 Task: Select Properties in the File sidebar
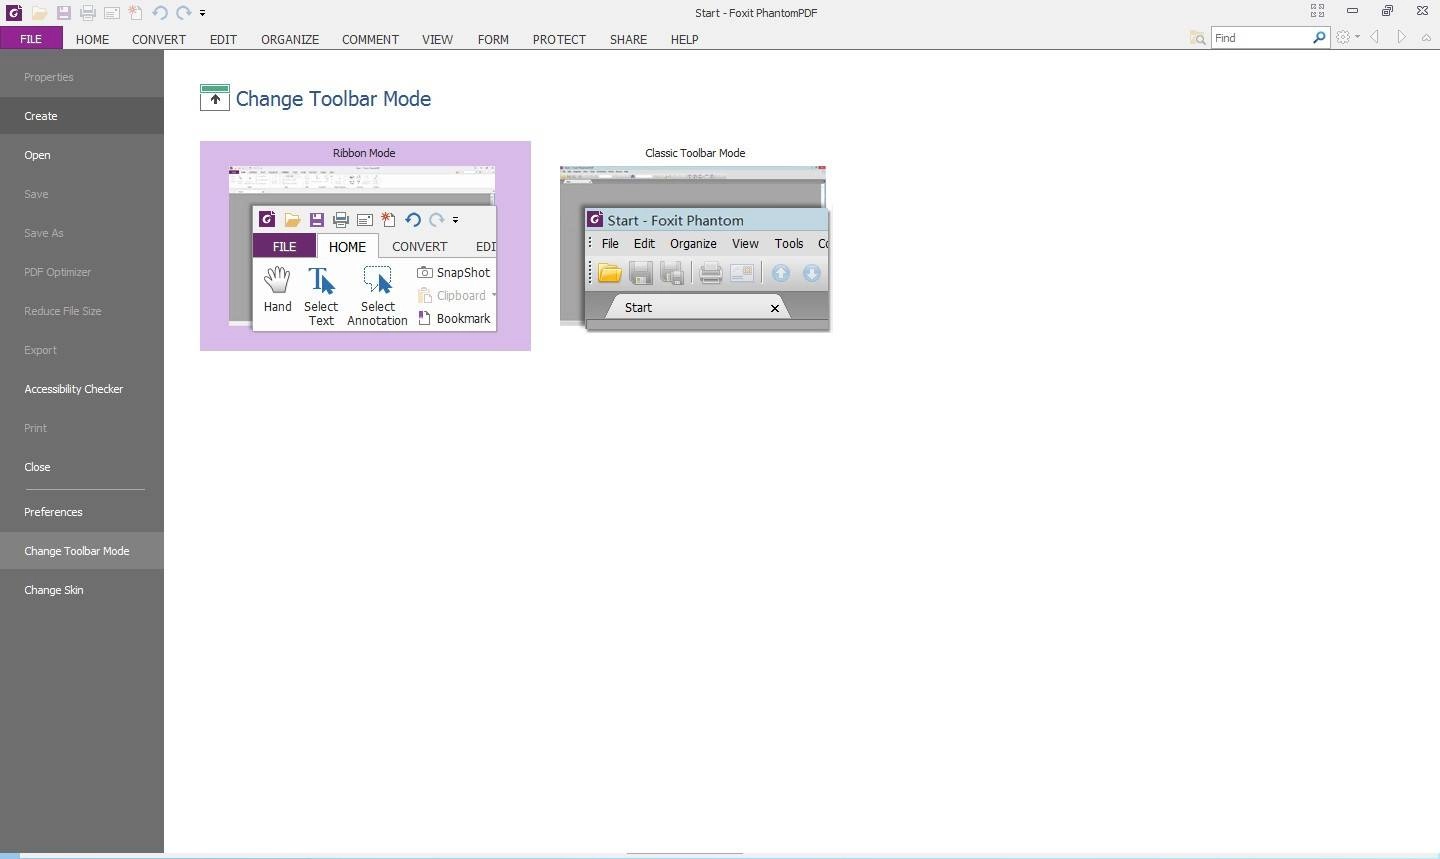82,77
